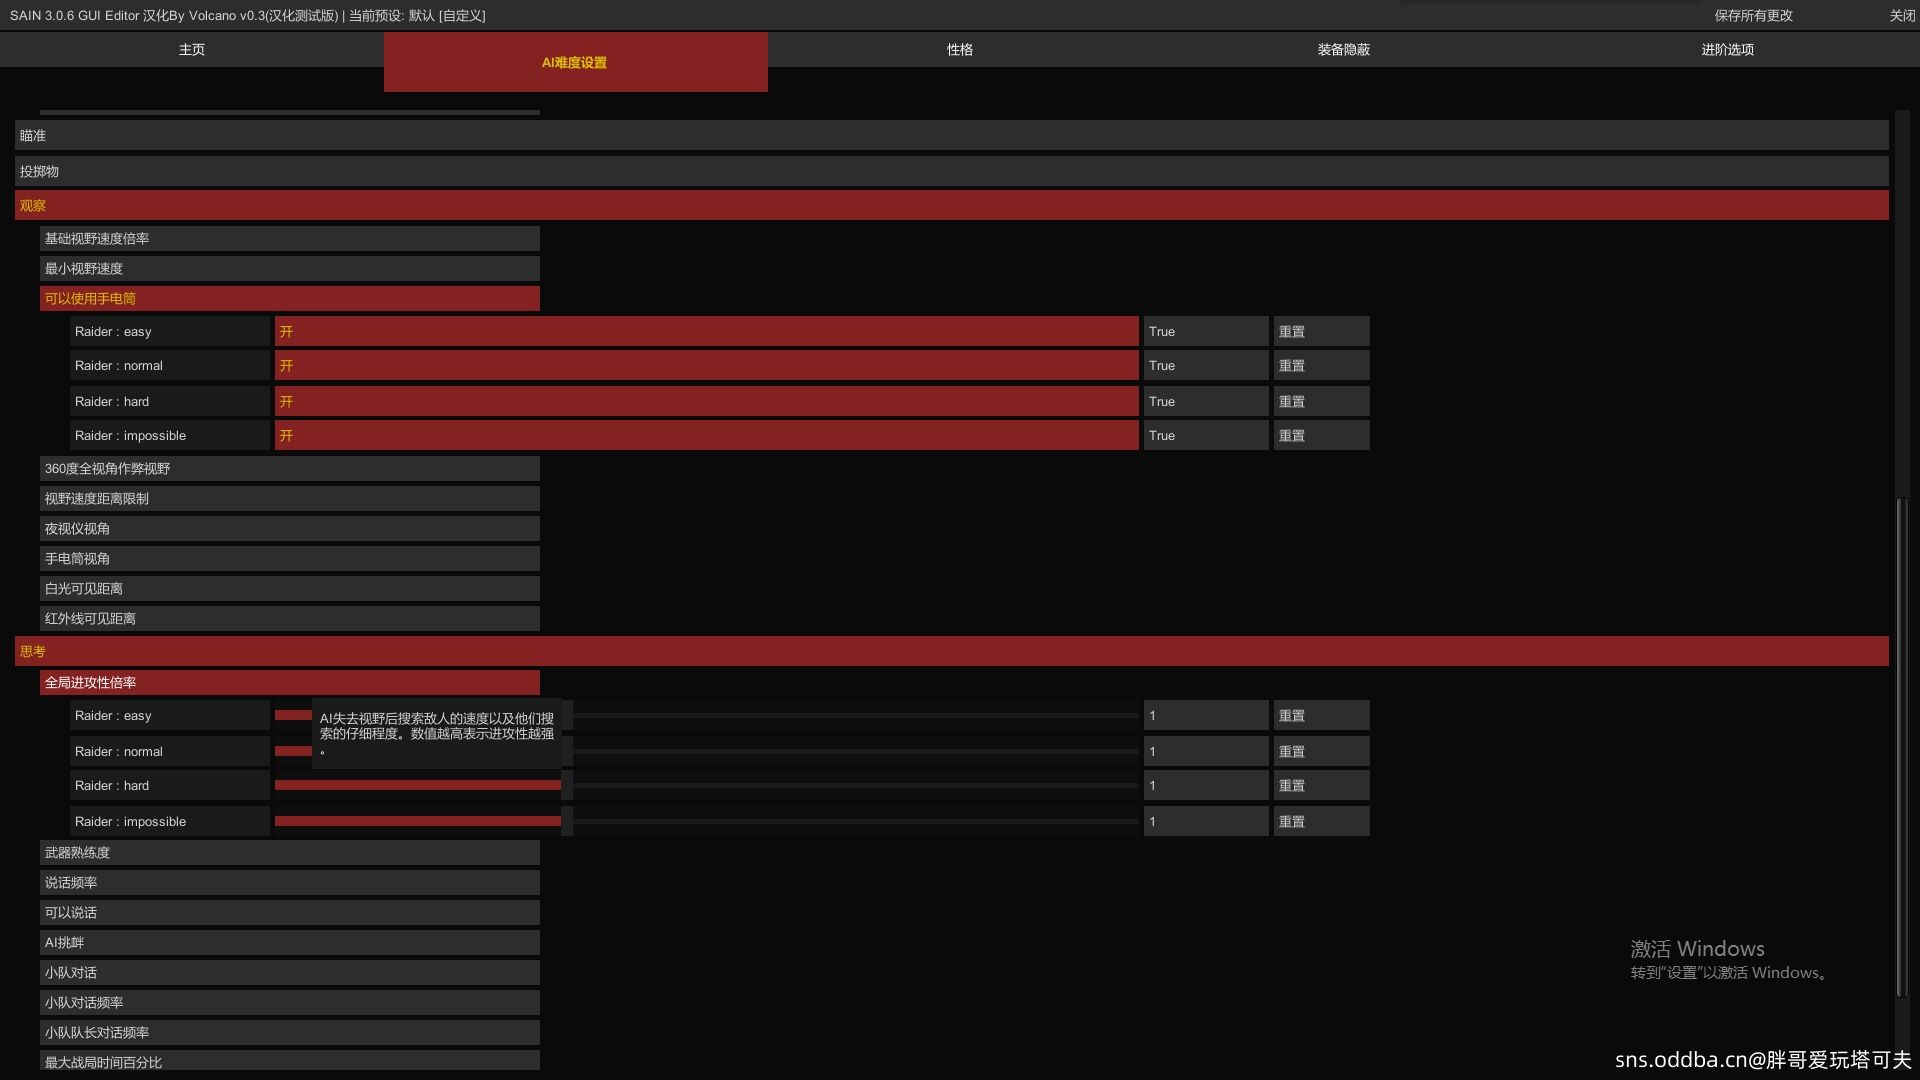Expand 360度全视角作弊视野 setting

point(289,468)
